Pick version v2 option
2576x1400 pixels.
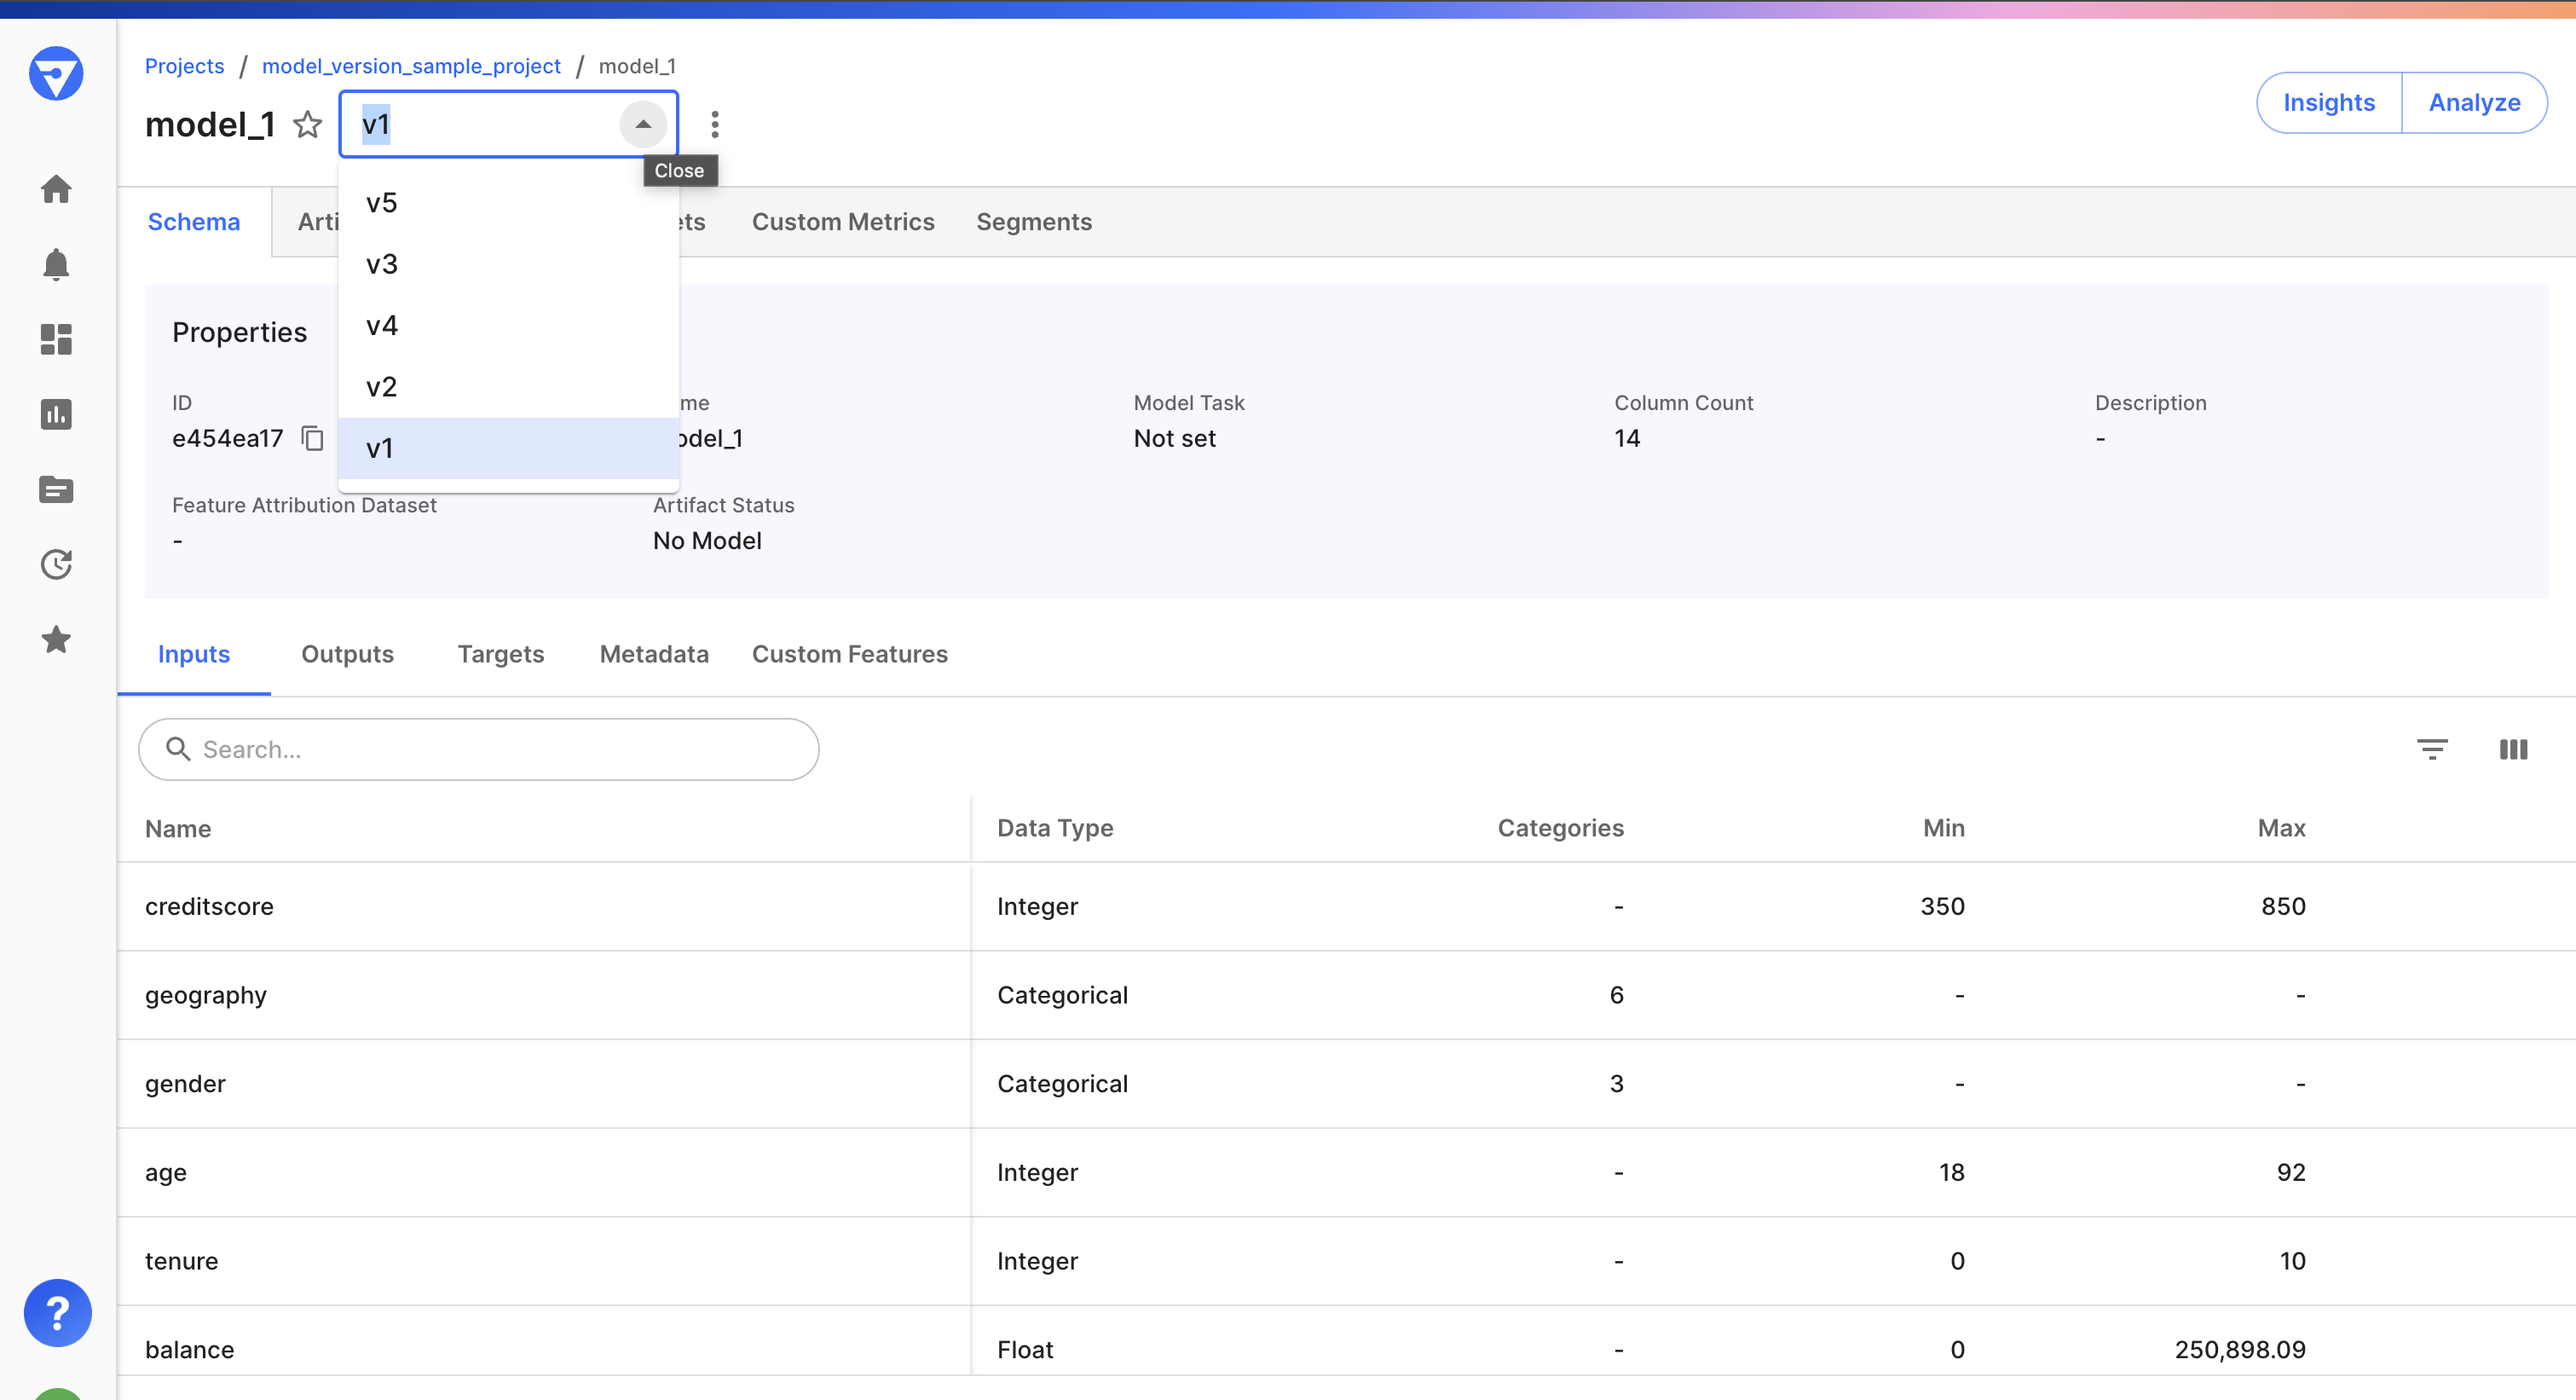pyautogui.click(x=382, y=387)
